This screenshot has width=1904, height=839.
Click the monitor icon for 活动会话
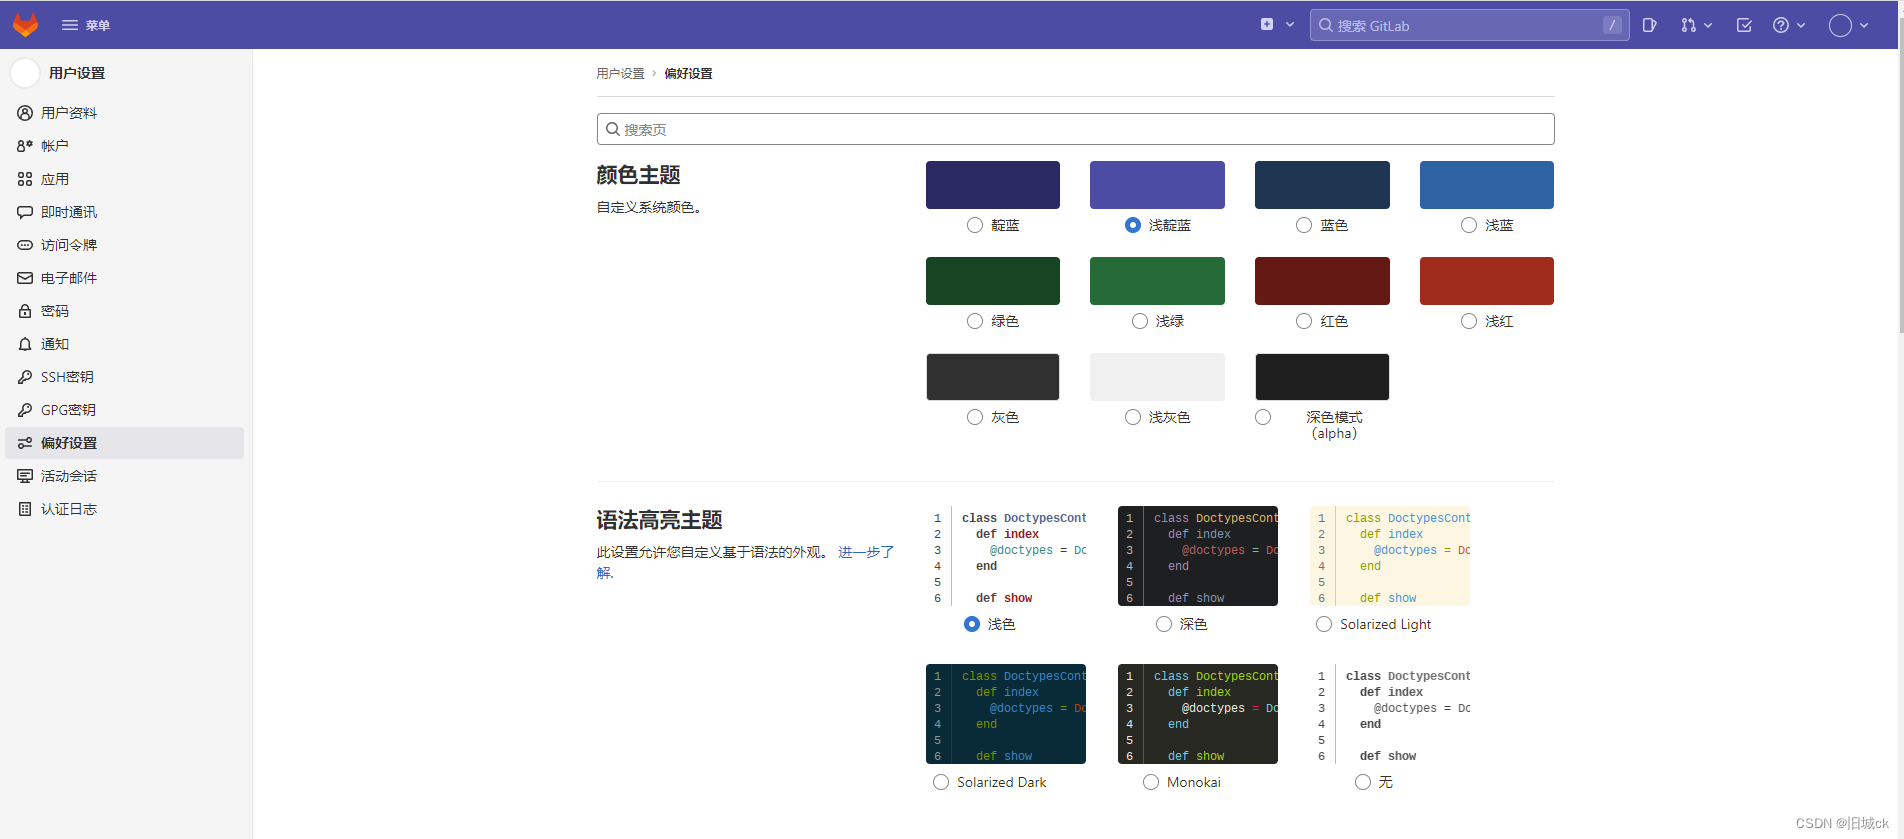click(x=25, y=476)
